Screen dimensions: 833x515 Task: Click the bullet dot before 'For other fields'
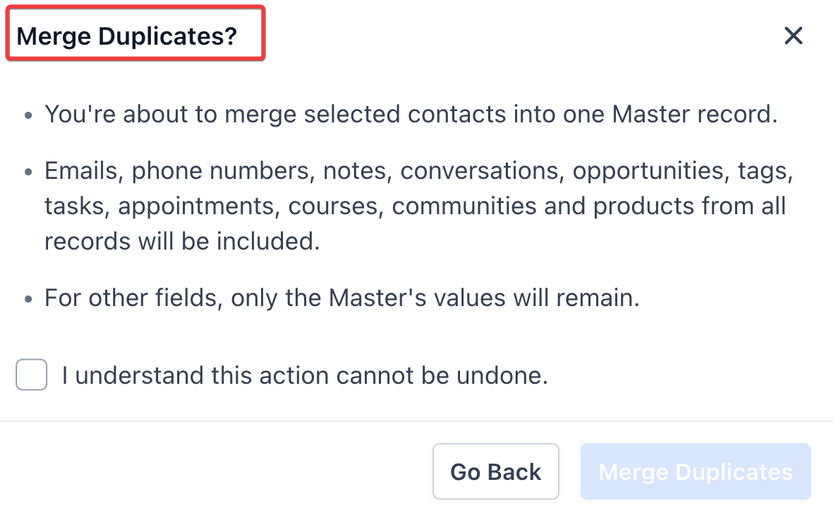[28, 299]
